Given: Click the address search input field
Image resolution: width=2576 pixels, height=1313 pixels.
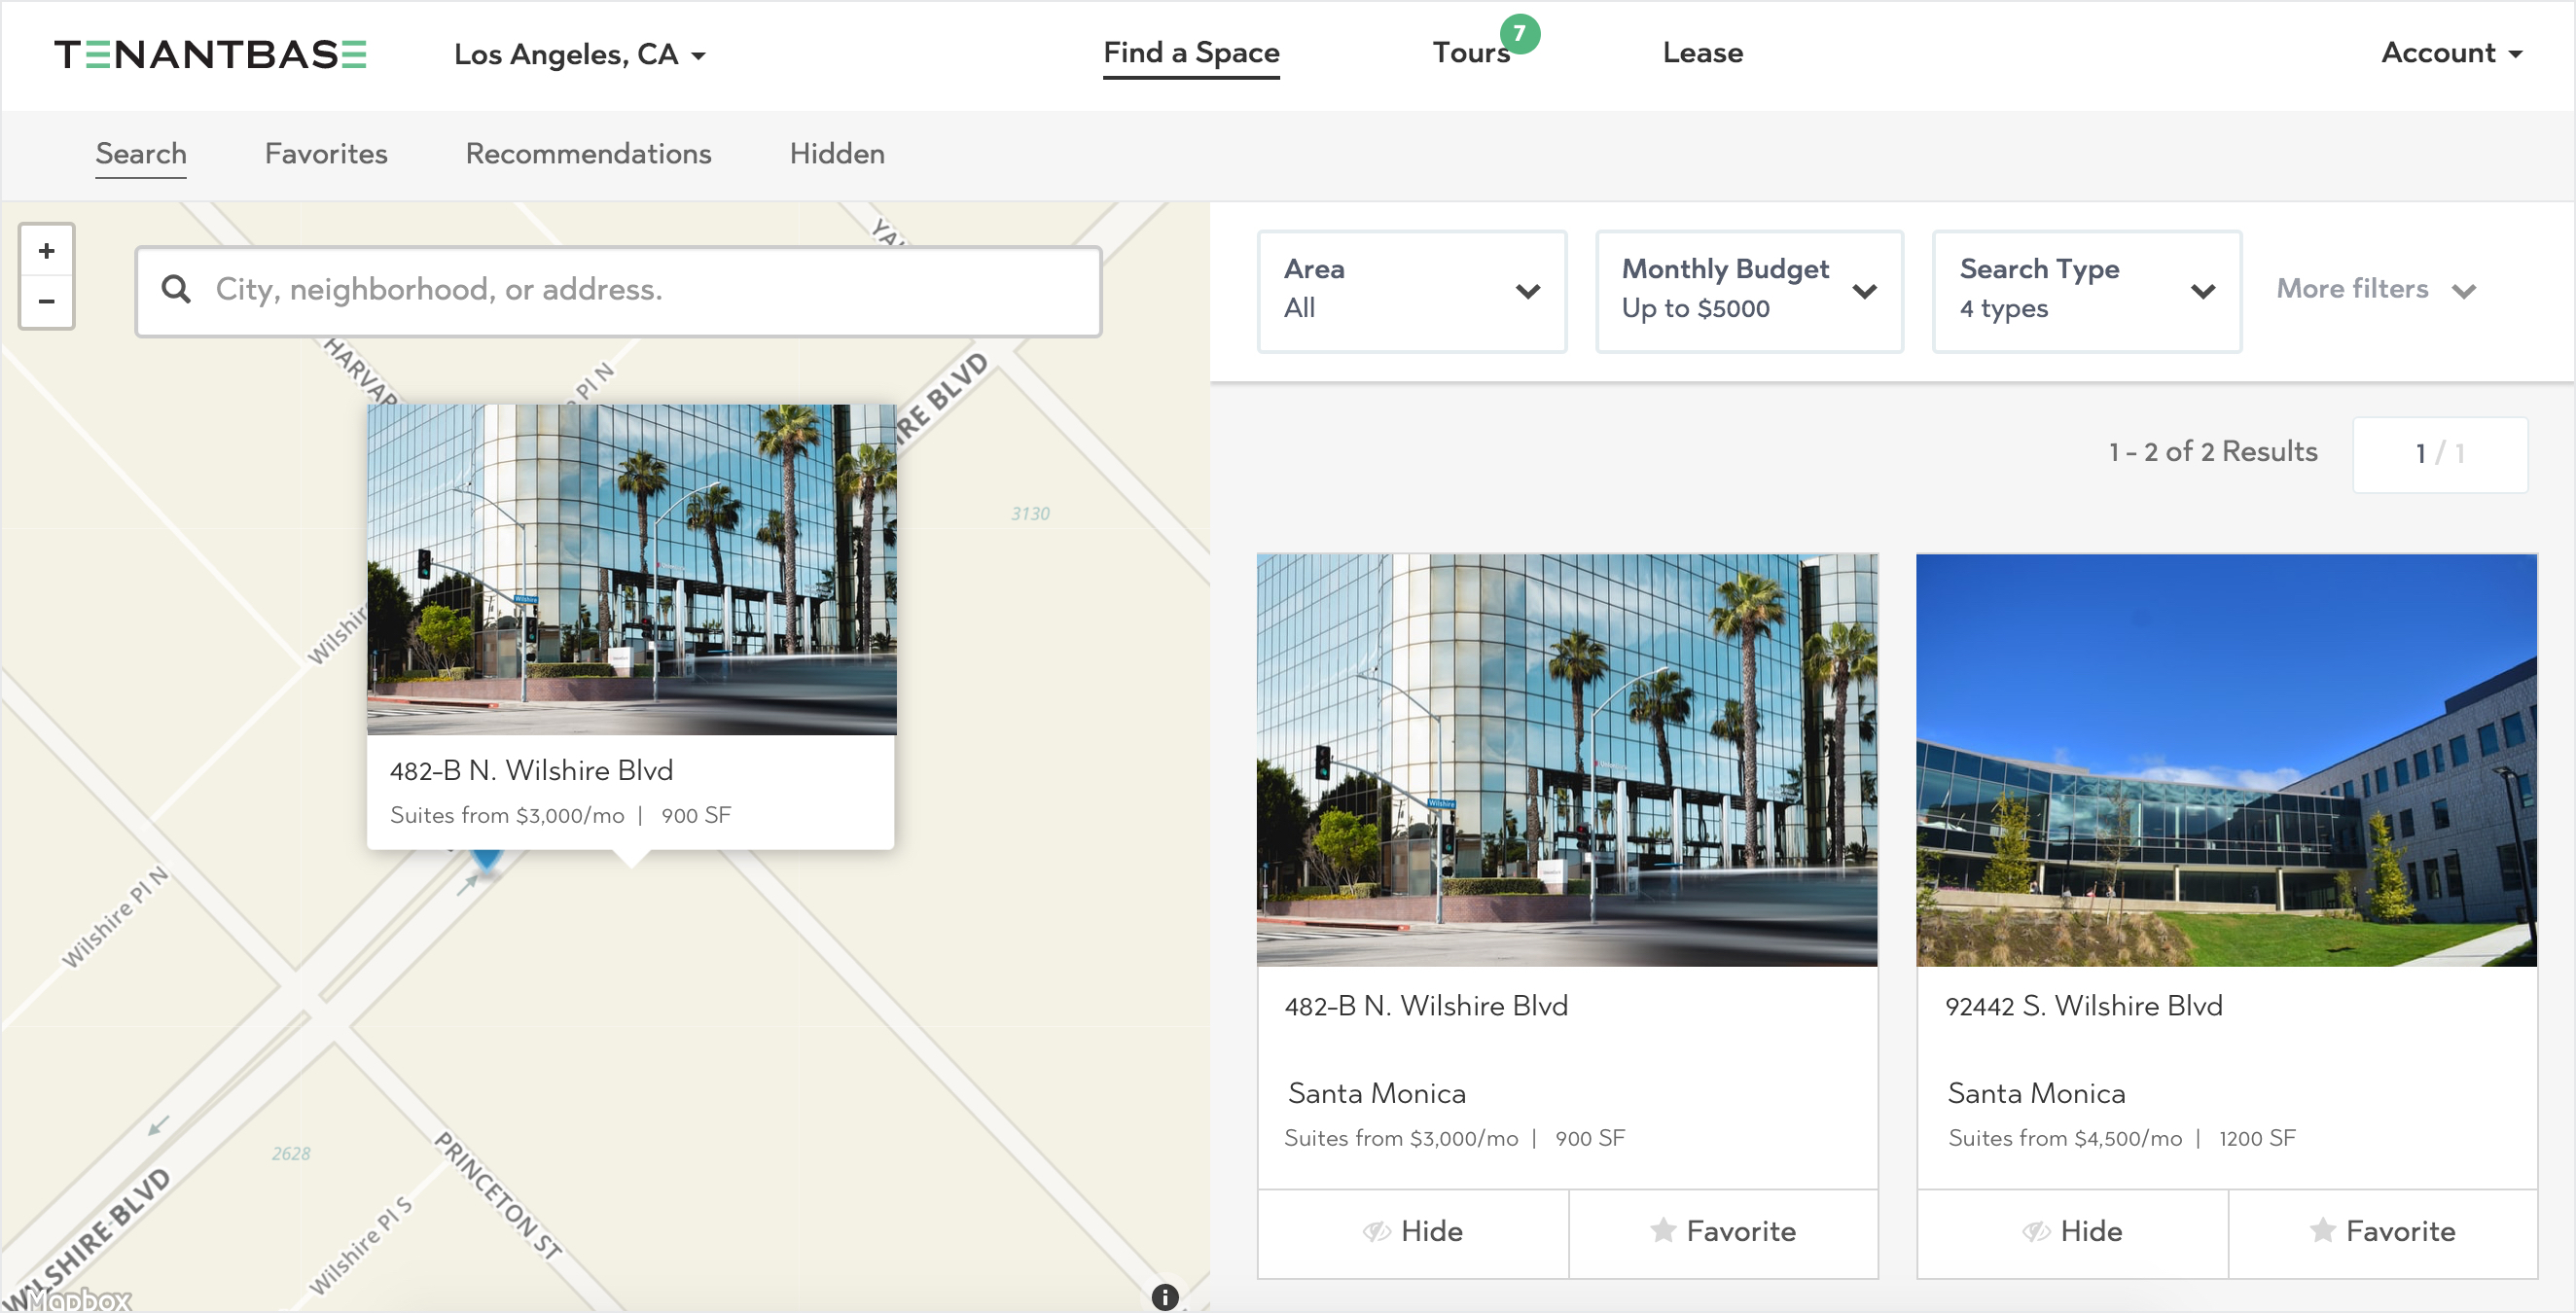Looking at the screenshot, I should pos(640,290).
